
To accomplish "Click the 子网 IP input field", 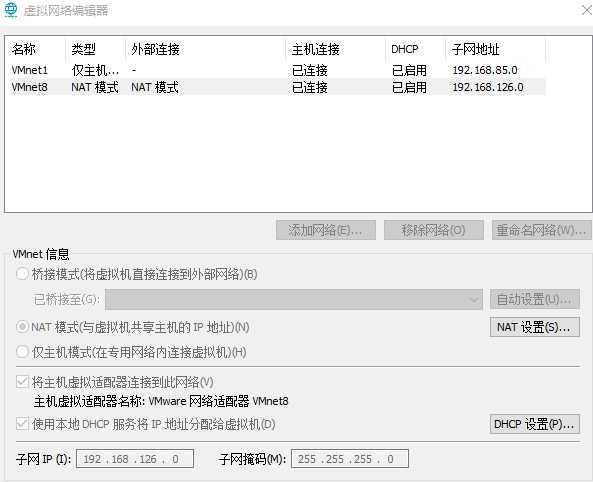I will [x=135, y=459].
